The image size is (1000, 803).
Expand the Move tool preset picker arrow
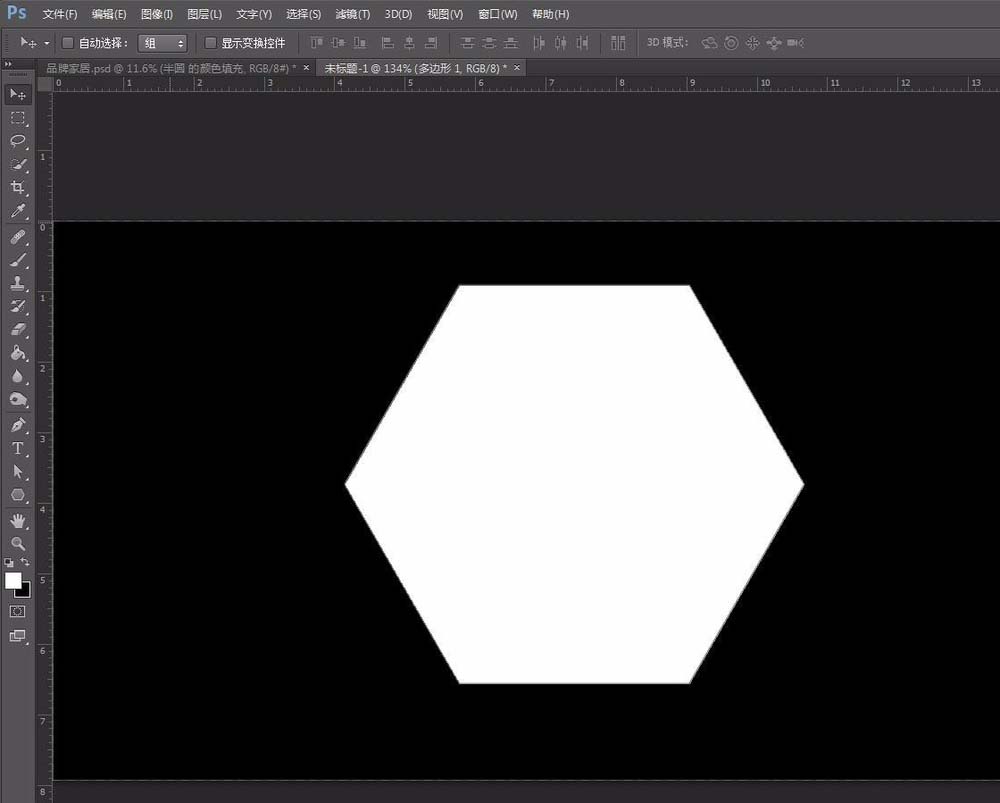(x=47, y=44)
